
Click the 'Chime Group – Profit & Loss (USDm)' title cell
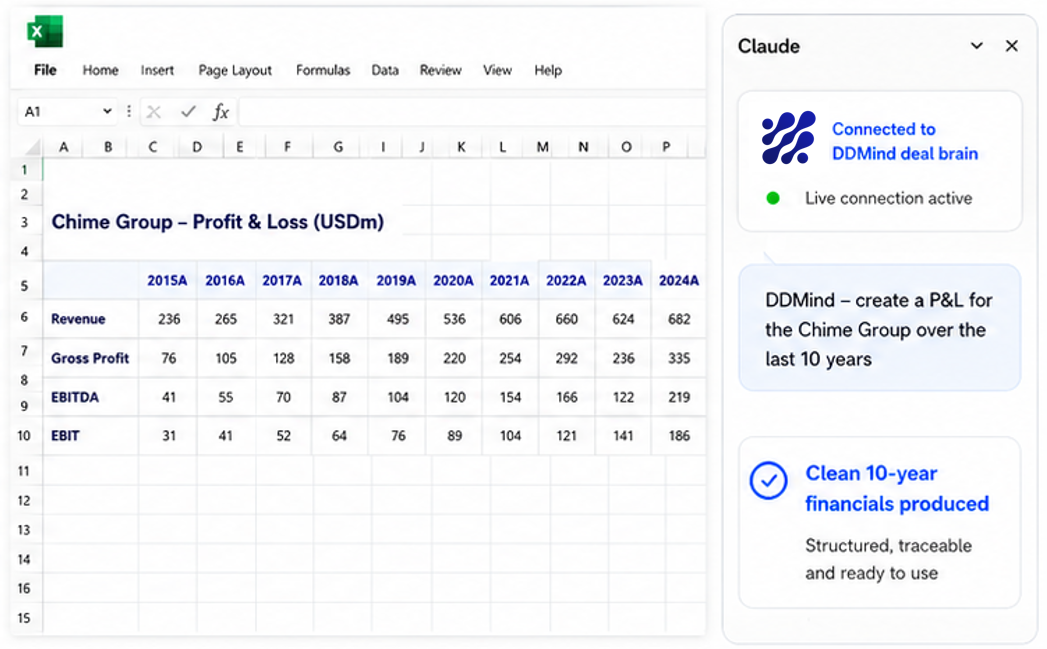pyautogui.click(x=218, y=222)
